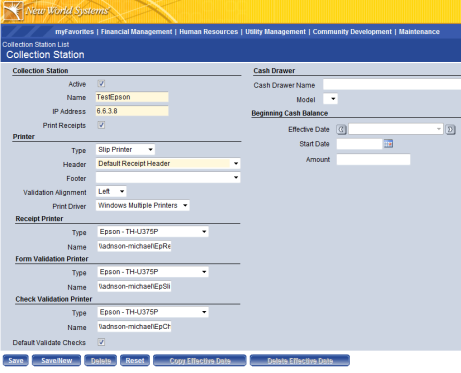Select the Receipt Printer Type dropdown

(x=153, y=232)
